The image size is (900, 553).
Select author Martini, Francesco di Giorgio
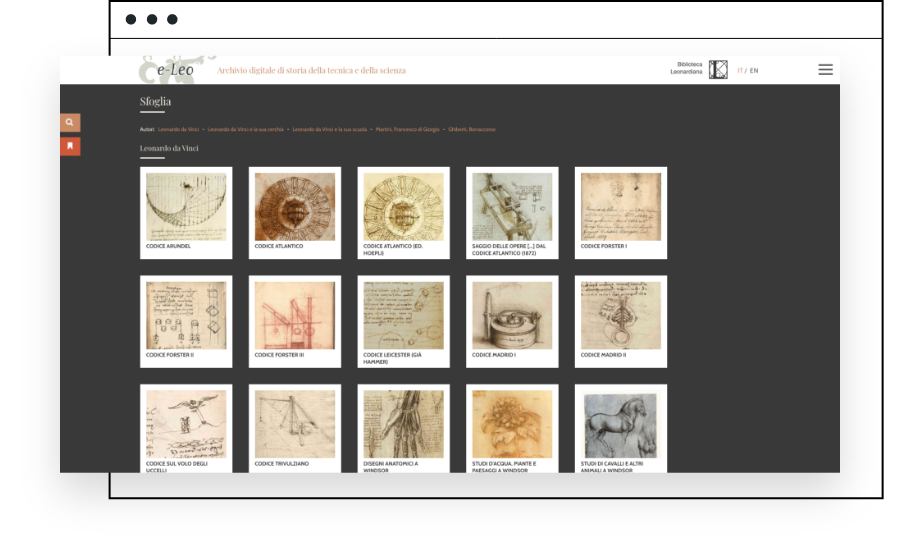click(x=408, y=129)
